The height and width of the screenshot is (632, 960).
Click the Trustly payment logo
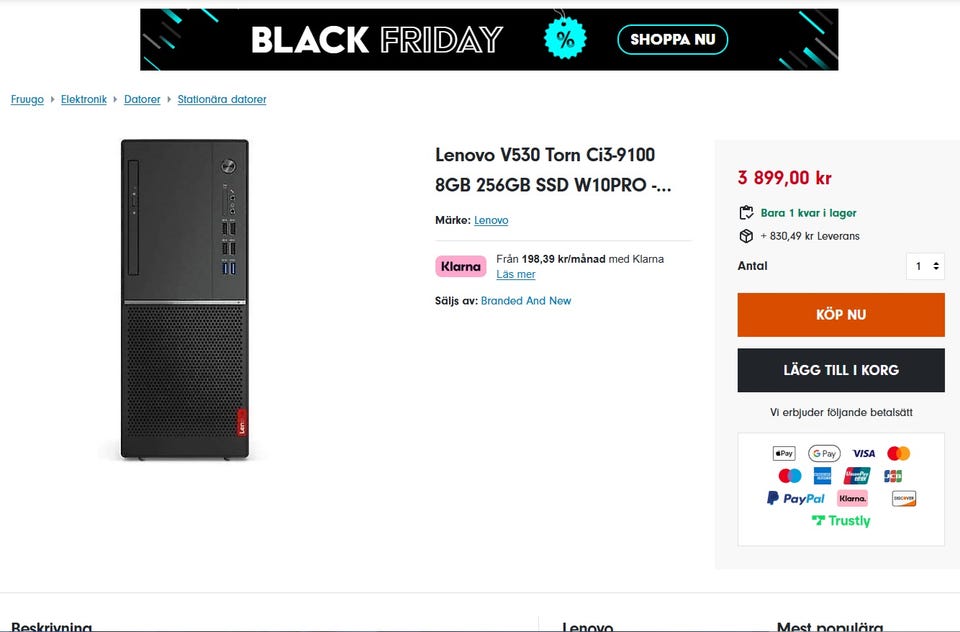[x=841, y=521]
